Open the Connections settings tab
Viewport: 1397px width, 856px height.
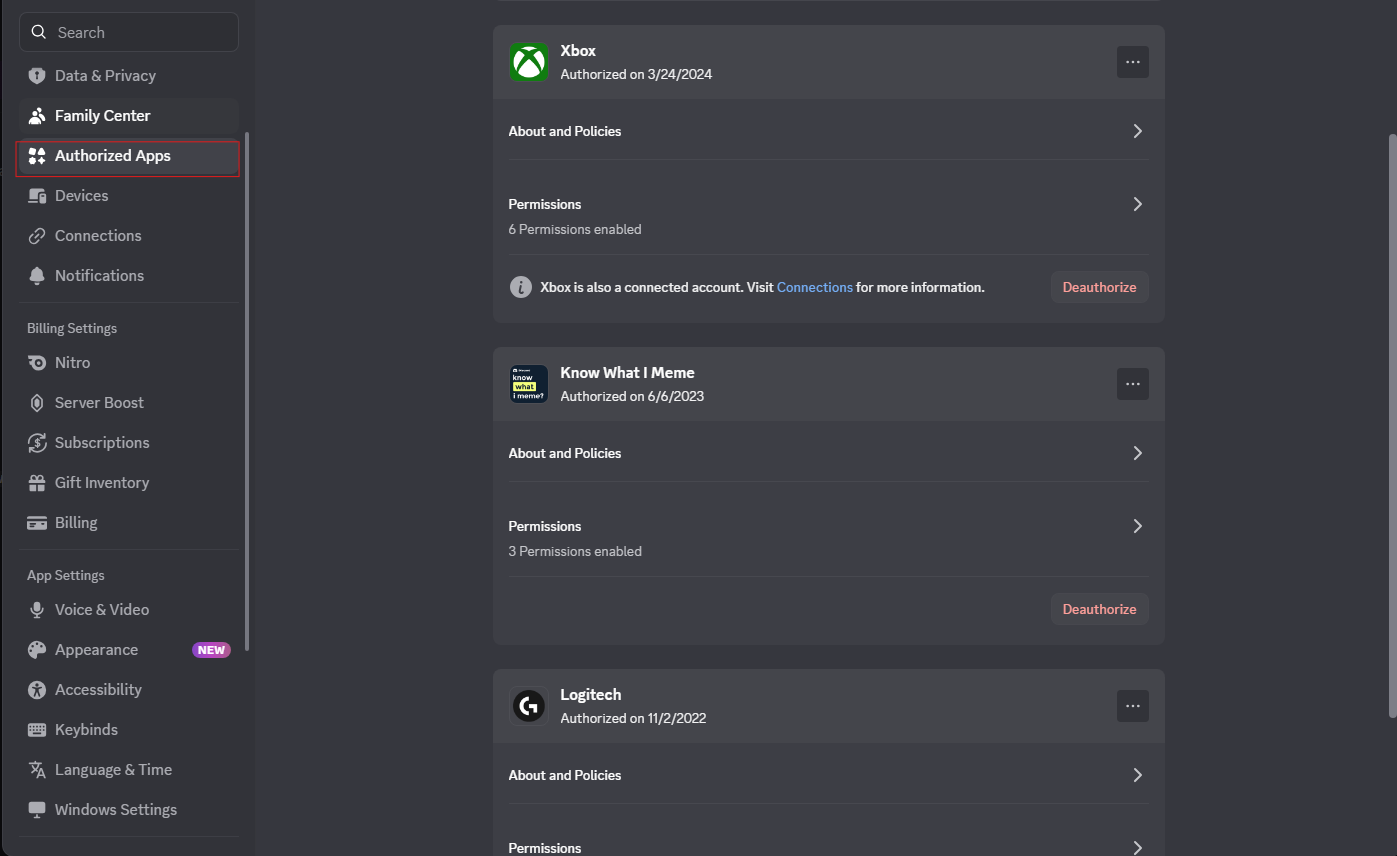[x=129, y=236]
